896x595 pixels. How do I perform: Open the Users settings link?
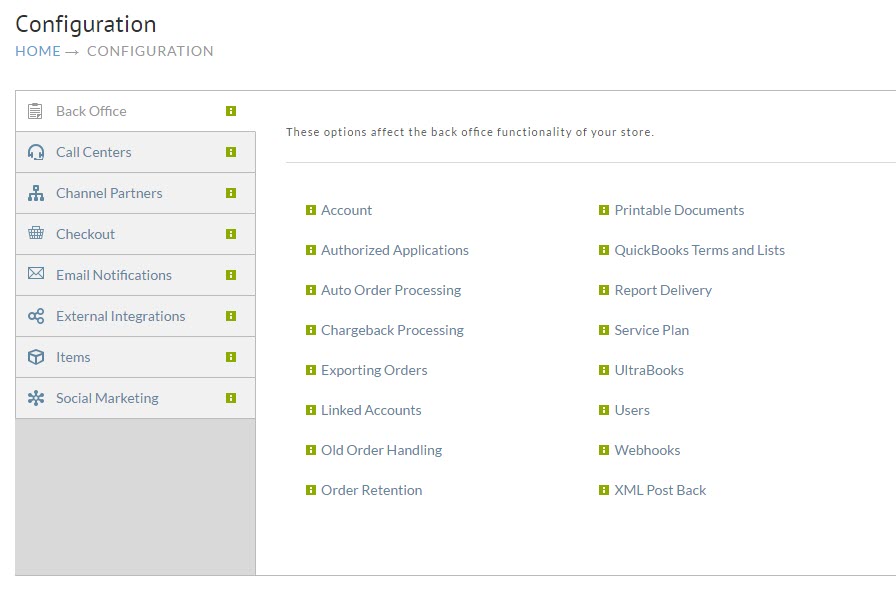coord(632,410)
